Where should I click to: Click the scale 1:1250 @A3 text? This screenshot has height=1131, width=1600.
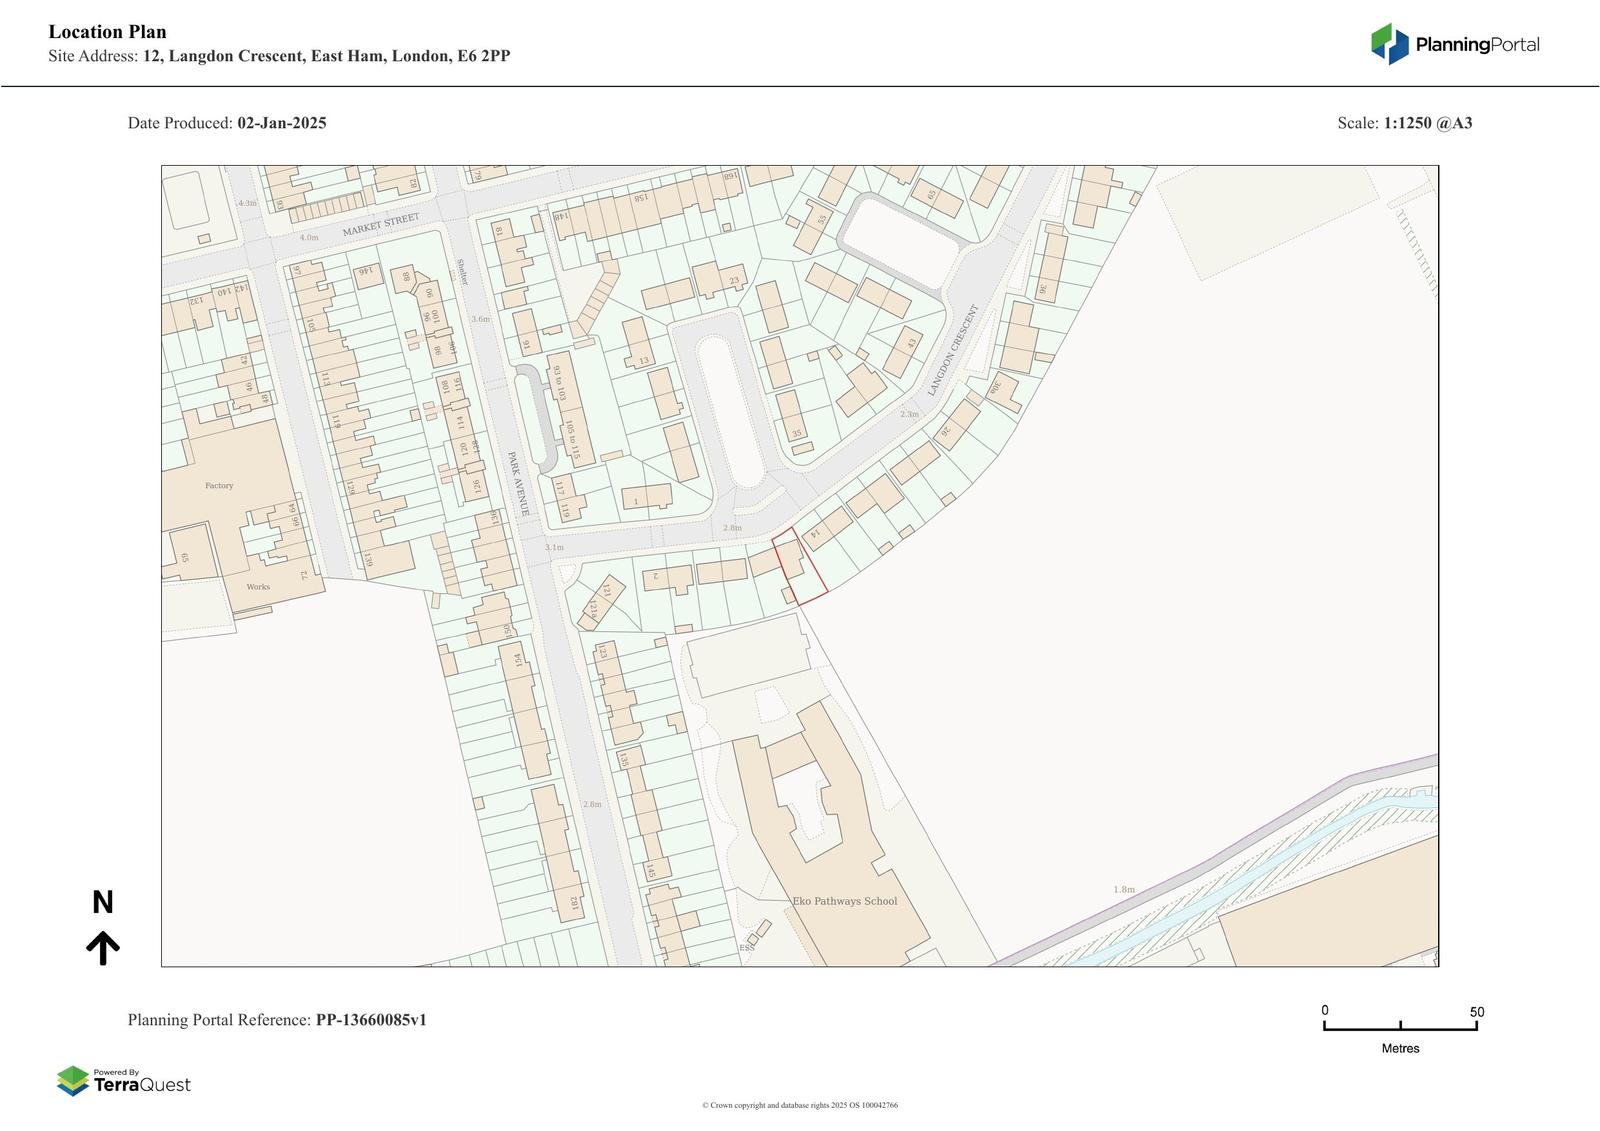click(x=1427, y=123)
